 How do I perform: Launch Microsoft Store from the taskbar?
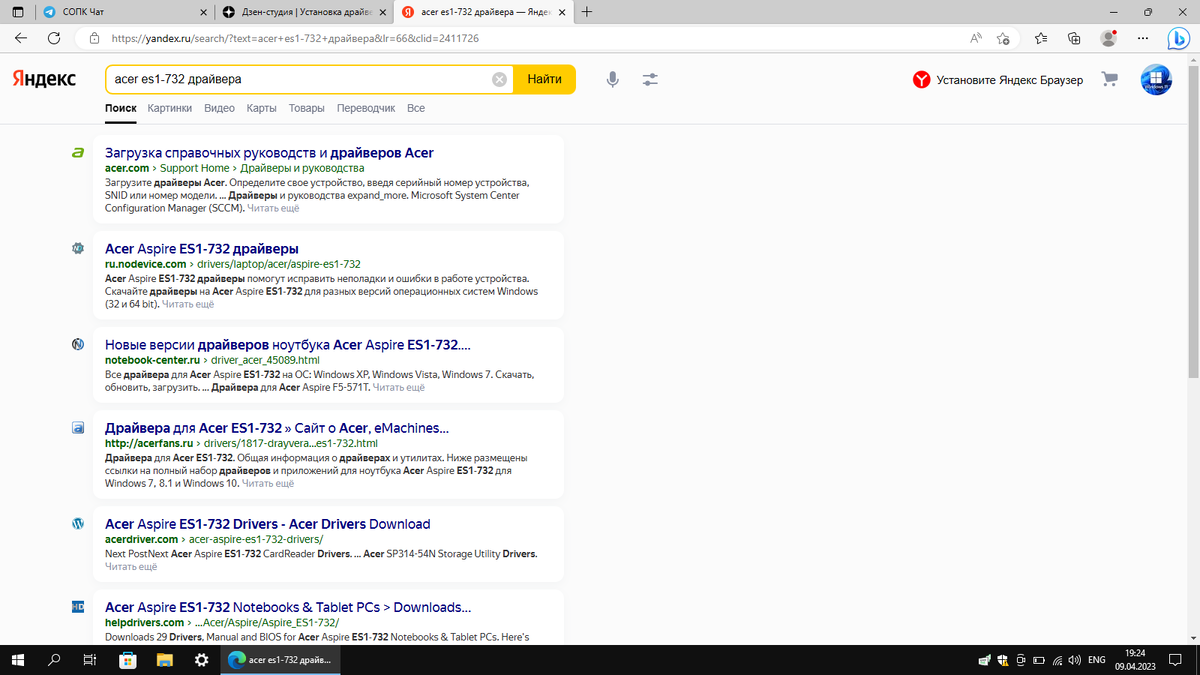[x=128, y=660]
